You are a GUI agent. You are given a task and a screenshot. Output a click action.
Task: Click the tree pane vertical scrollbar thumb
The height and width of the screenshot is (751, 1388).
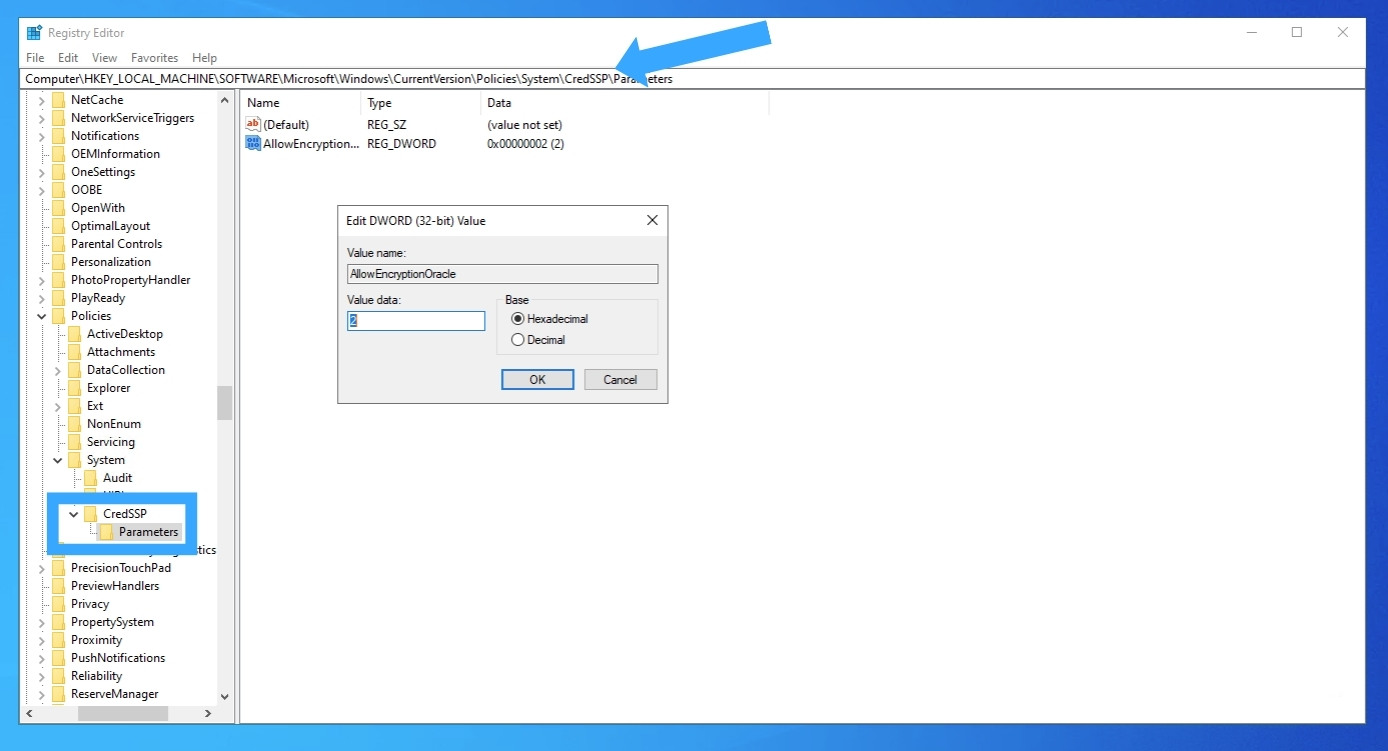click(x=225, y=403)
